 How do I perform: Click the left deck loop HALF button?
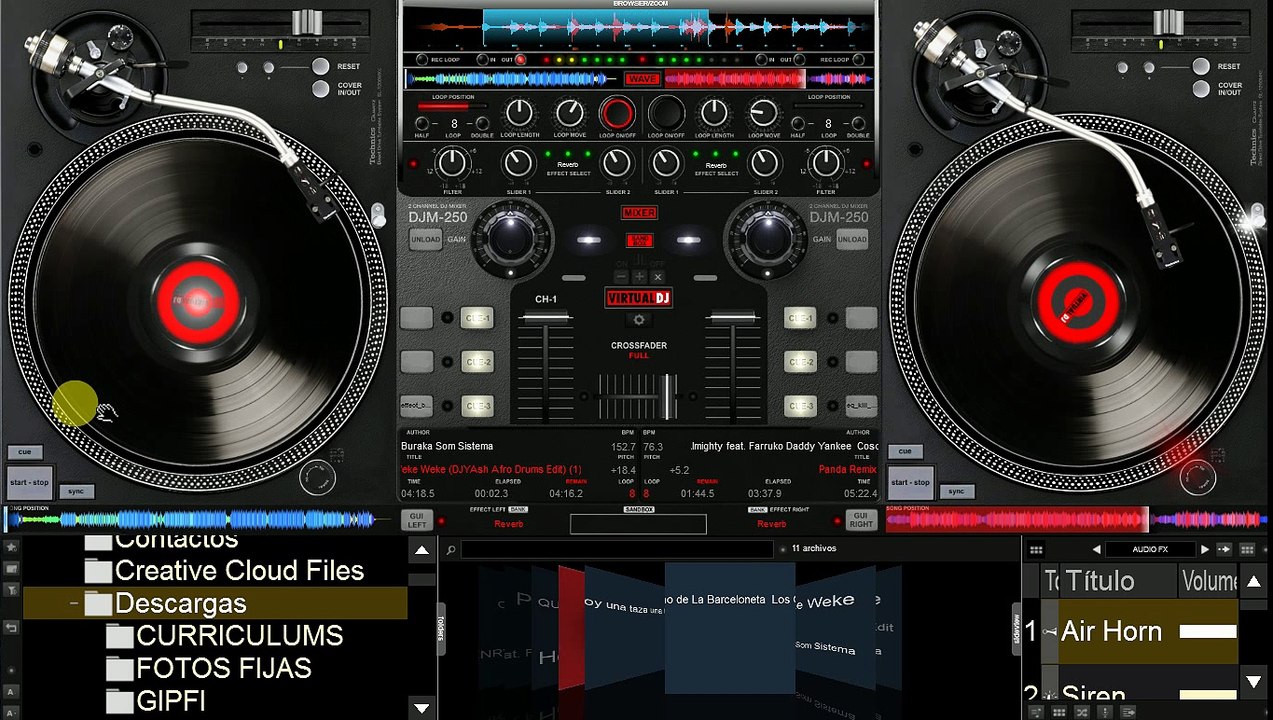click(x=422, y=124)
